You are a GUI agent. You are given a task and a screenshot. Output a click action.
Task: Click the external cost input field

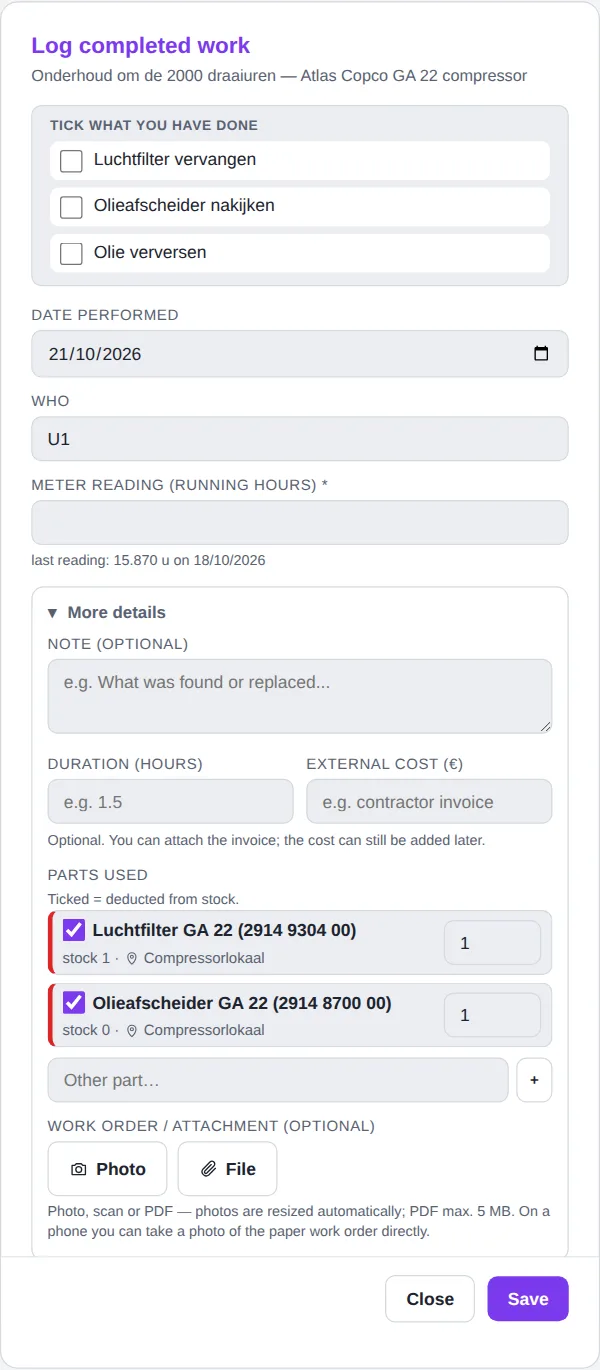[x=429, y=802]
